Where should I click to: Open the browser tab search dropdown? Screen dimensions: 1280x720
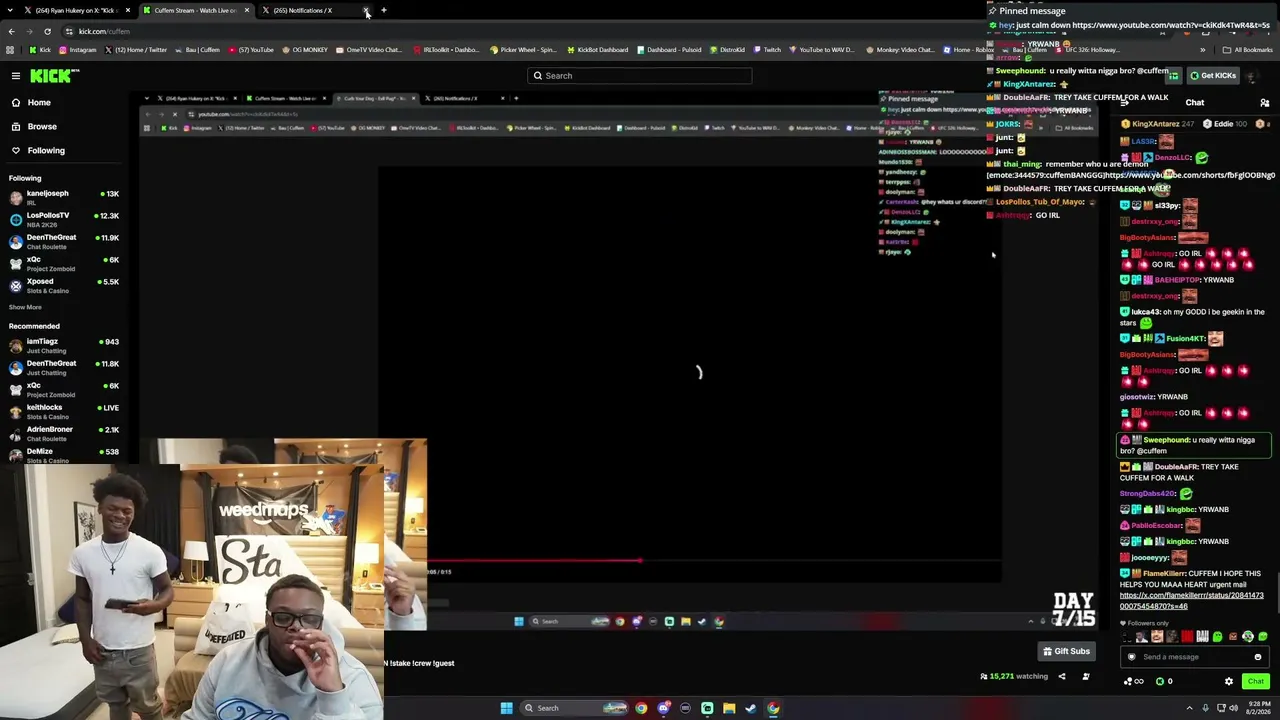pyautogui.click(x=9, y=10)
